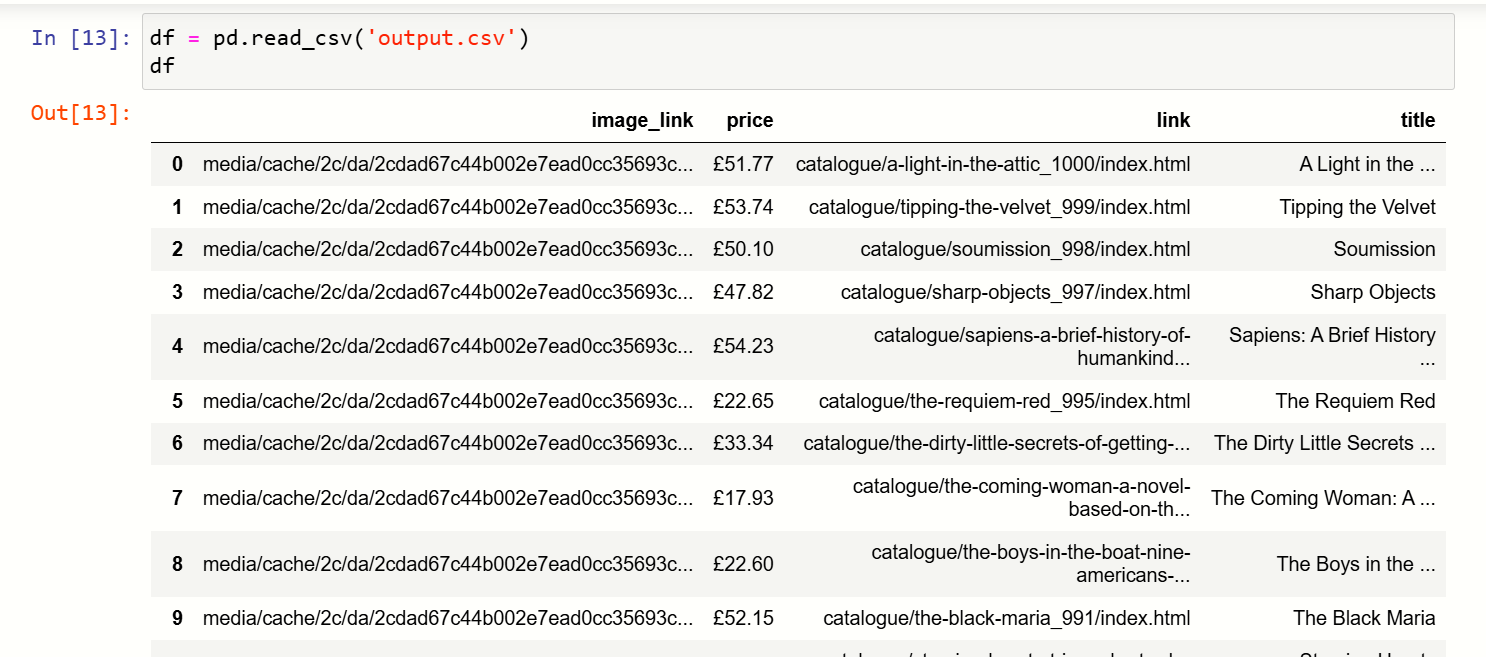1486x657 pixels.
Task: Select image_link cell in row 5
Action: point(448,401)
